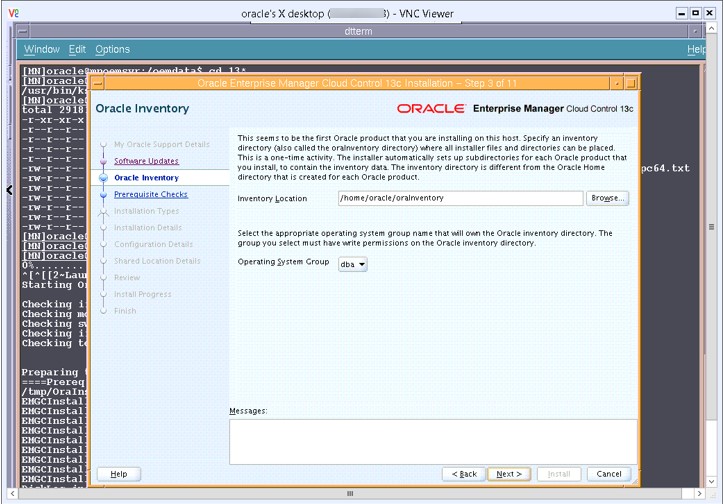Screen dimensions: 724x504
Task: Open the dtterm Window menu
Action: point(42,49)
